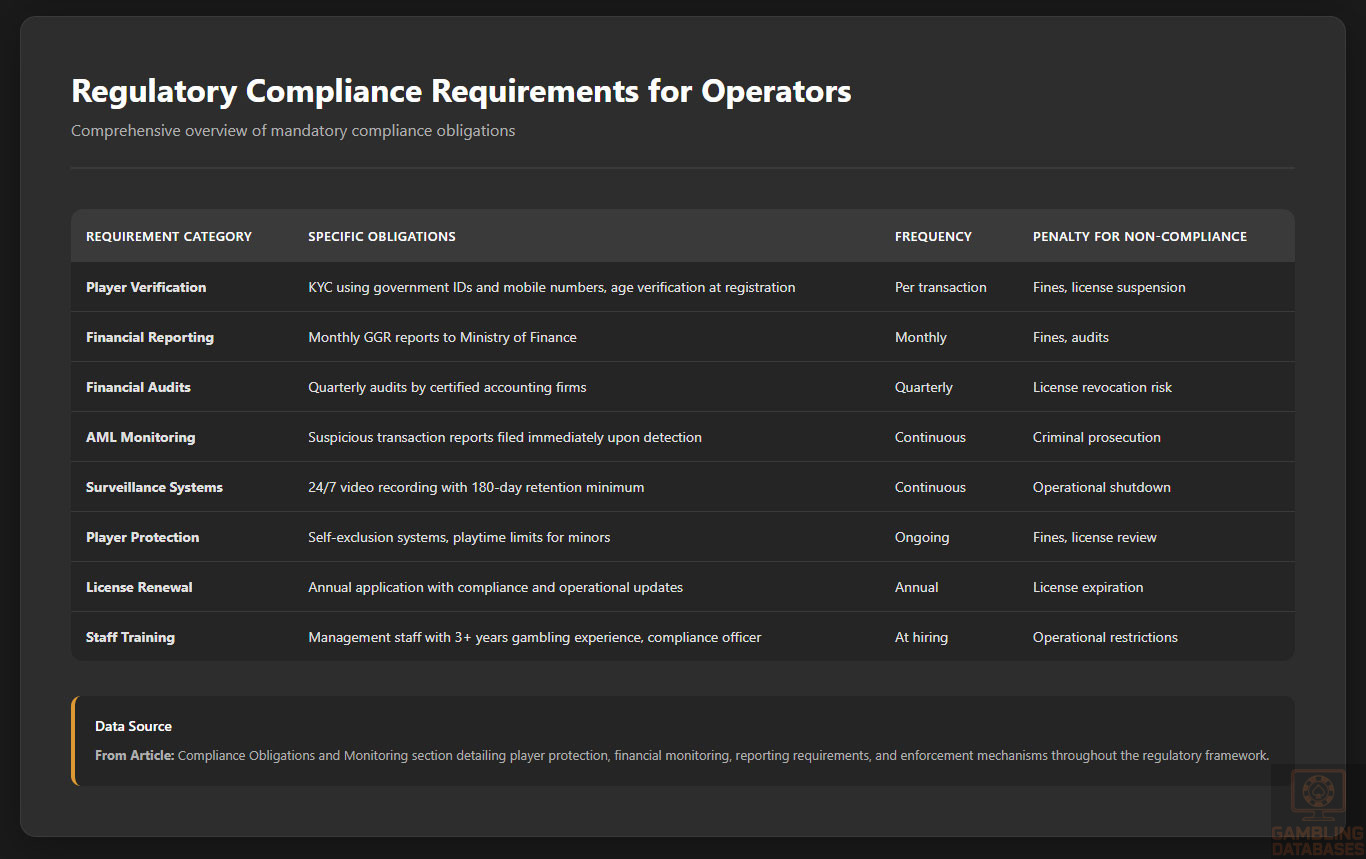
Task: Select the Player Protection row label
Action: pyautogui.click(x=142, y=537)
